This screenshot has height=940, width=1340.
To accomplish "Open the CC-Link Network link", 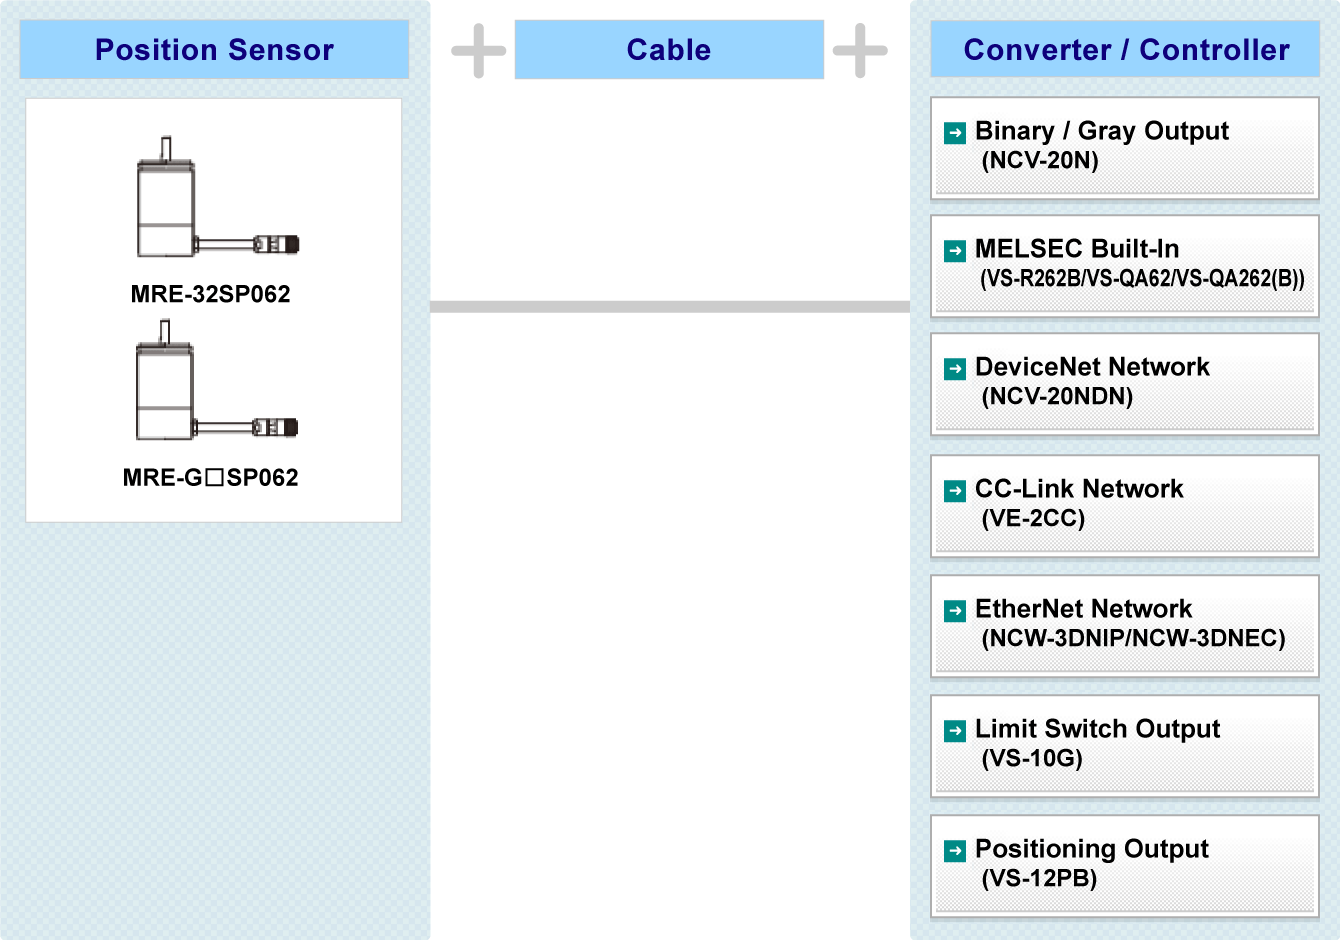I will (x=1125, y=506).
